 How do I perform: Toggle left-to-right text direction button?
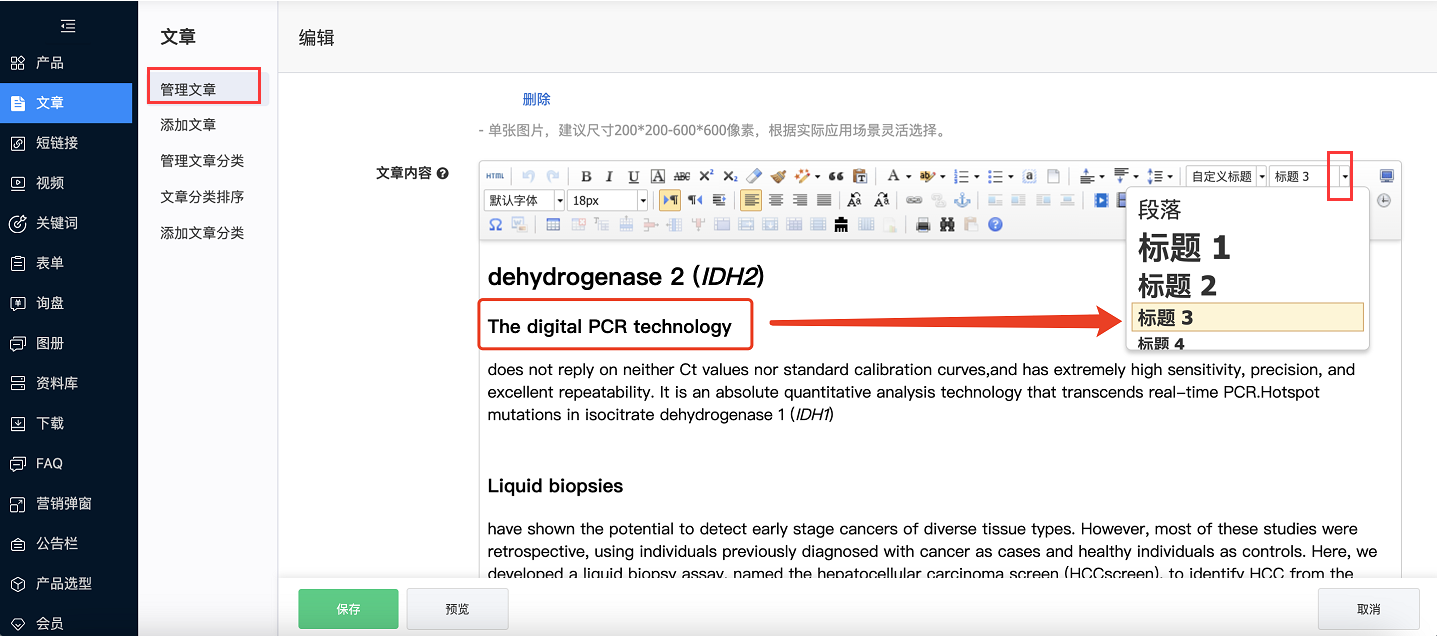[669, 201]
